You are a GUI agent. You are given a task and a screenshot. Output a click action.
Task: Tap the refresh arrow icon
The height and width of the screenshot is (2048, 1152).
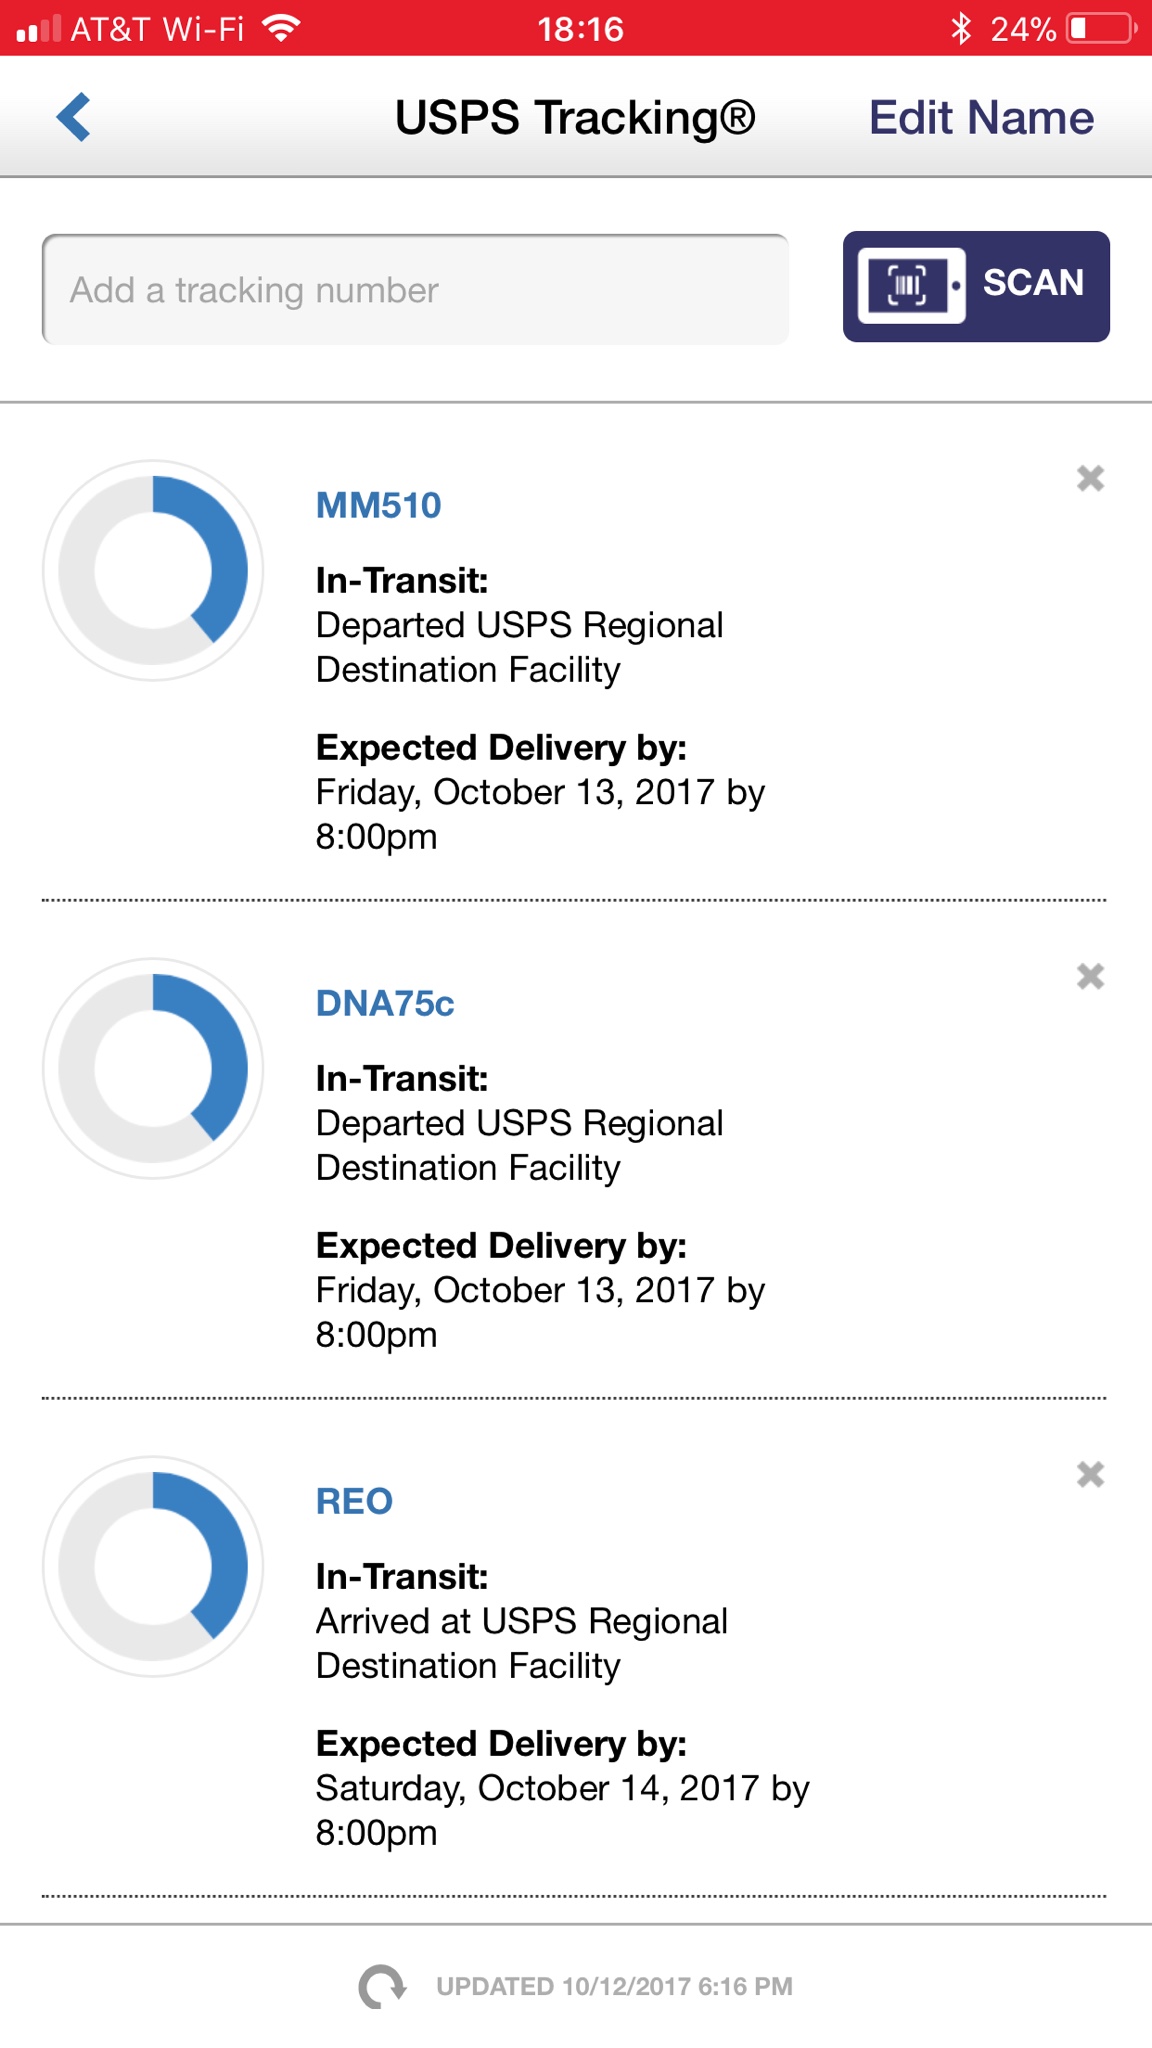click(x=382, y=1987)
